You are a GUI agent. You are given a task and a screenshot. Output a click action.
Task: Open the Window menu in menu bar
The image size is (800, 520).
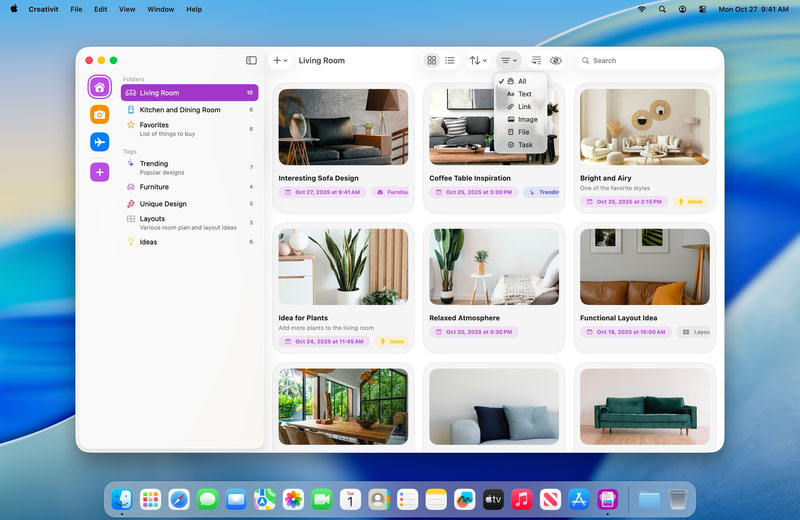point(160,9)
